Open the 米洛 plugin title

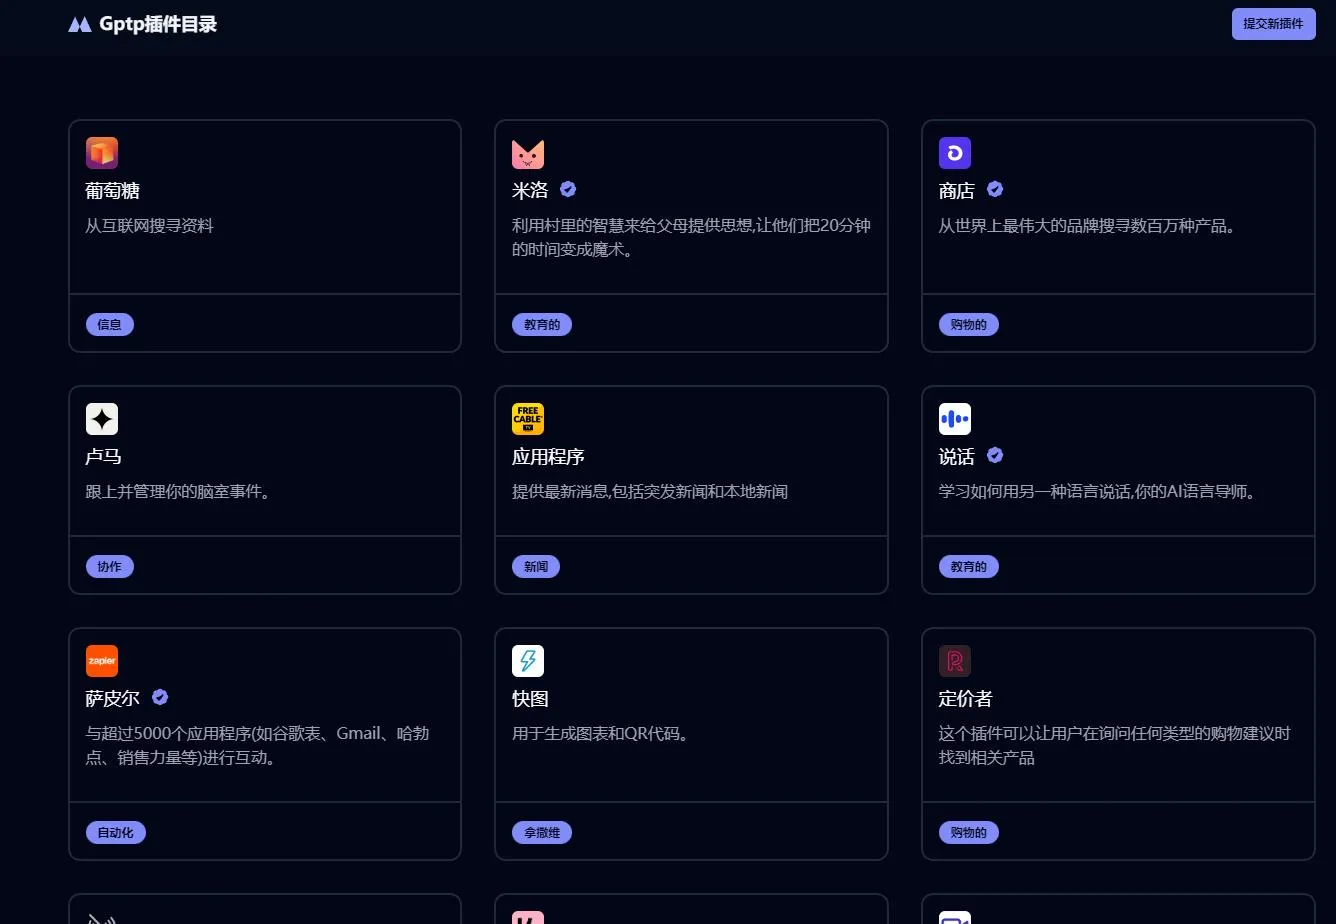[x=531, y=190]
